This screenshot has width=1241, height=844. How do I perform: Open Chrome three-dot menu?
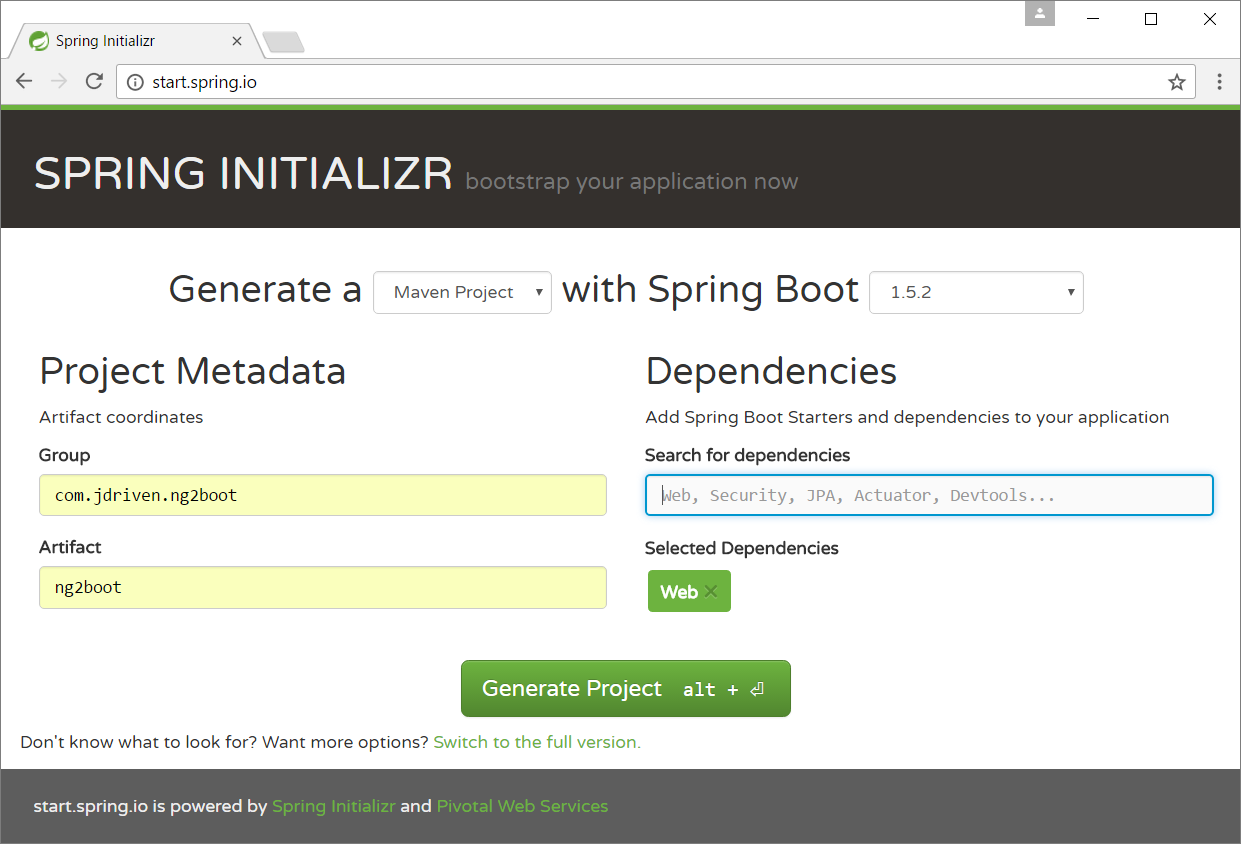(x=1219, y=82)
